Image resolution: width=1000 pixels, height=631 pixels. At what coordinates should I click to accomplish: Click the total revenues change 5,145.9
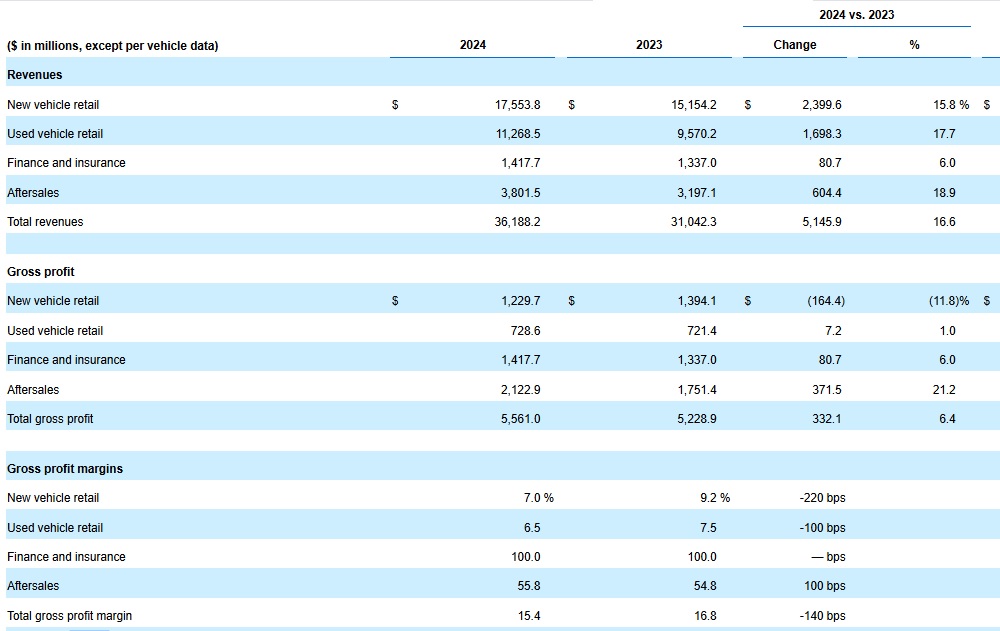tap(822, 222)
